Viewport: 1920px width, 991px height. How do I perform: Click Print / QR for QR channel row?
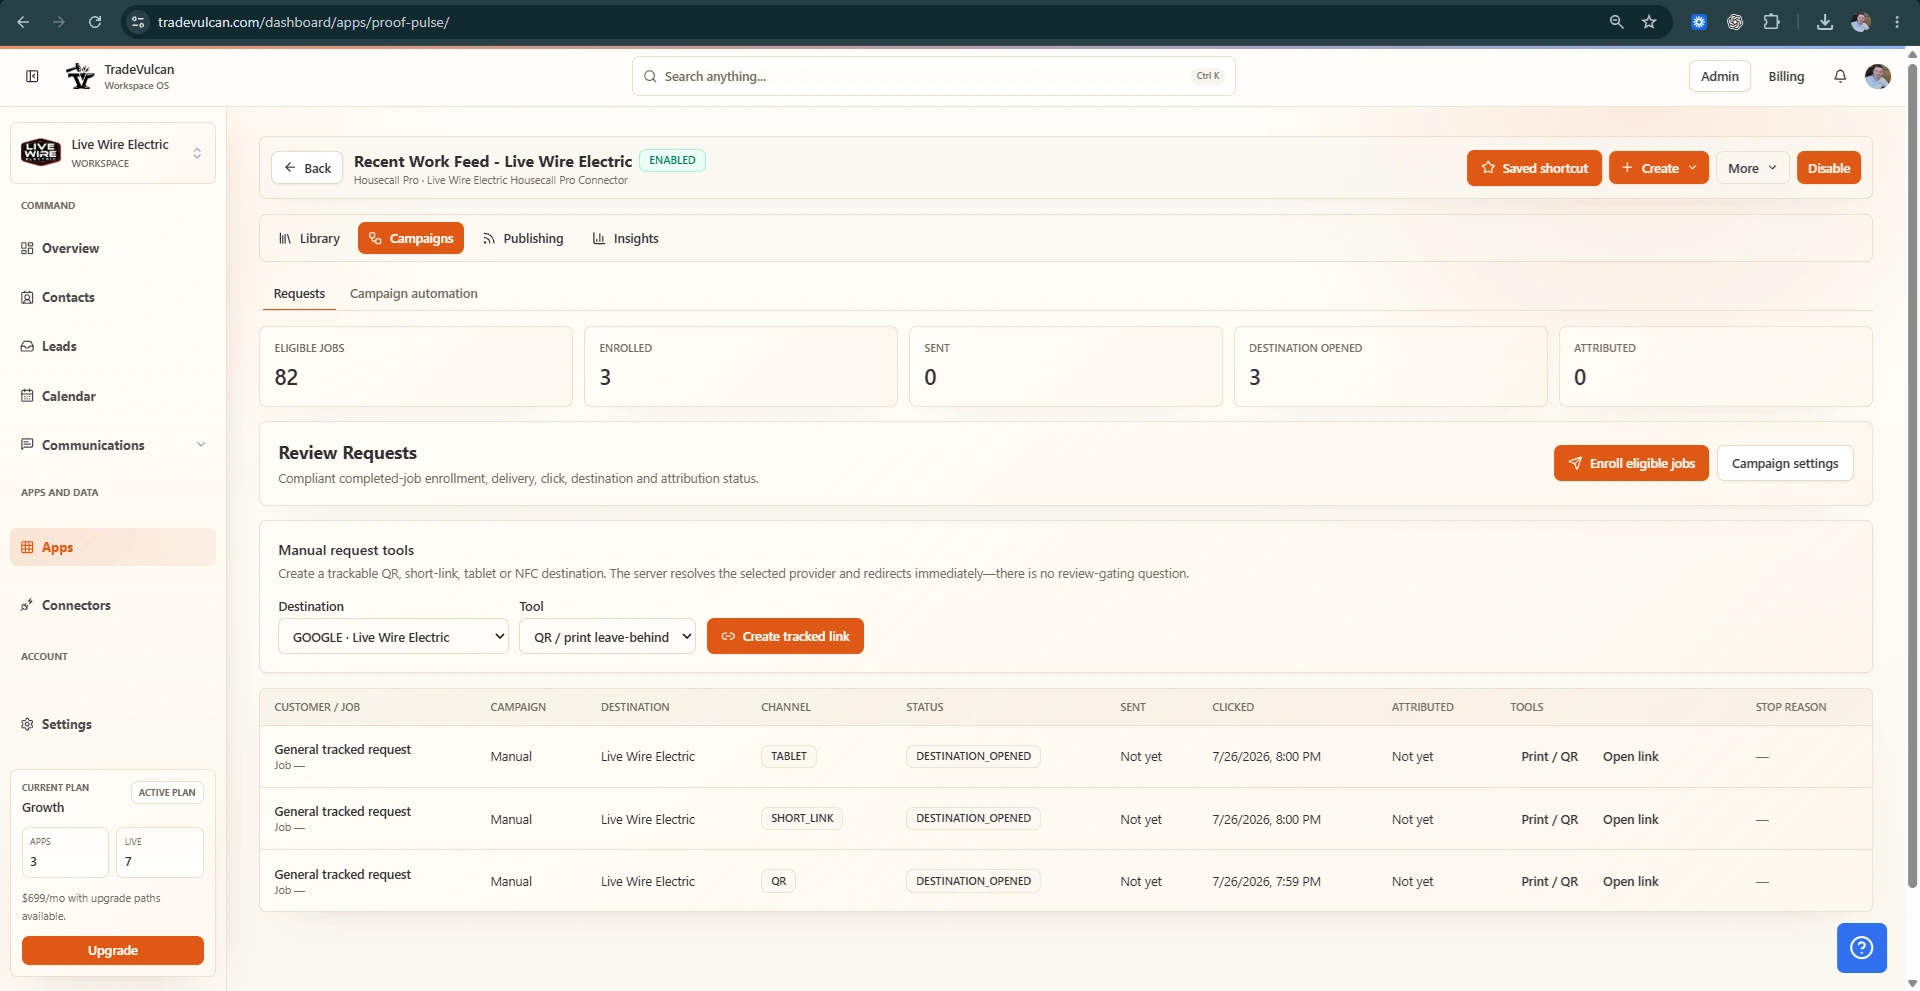(1549, 881)
